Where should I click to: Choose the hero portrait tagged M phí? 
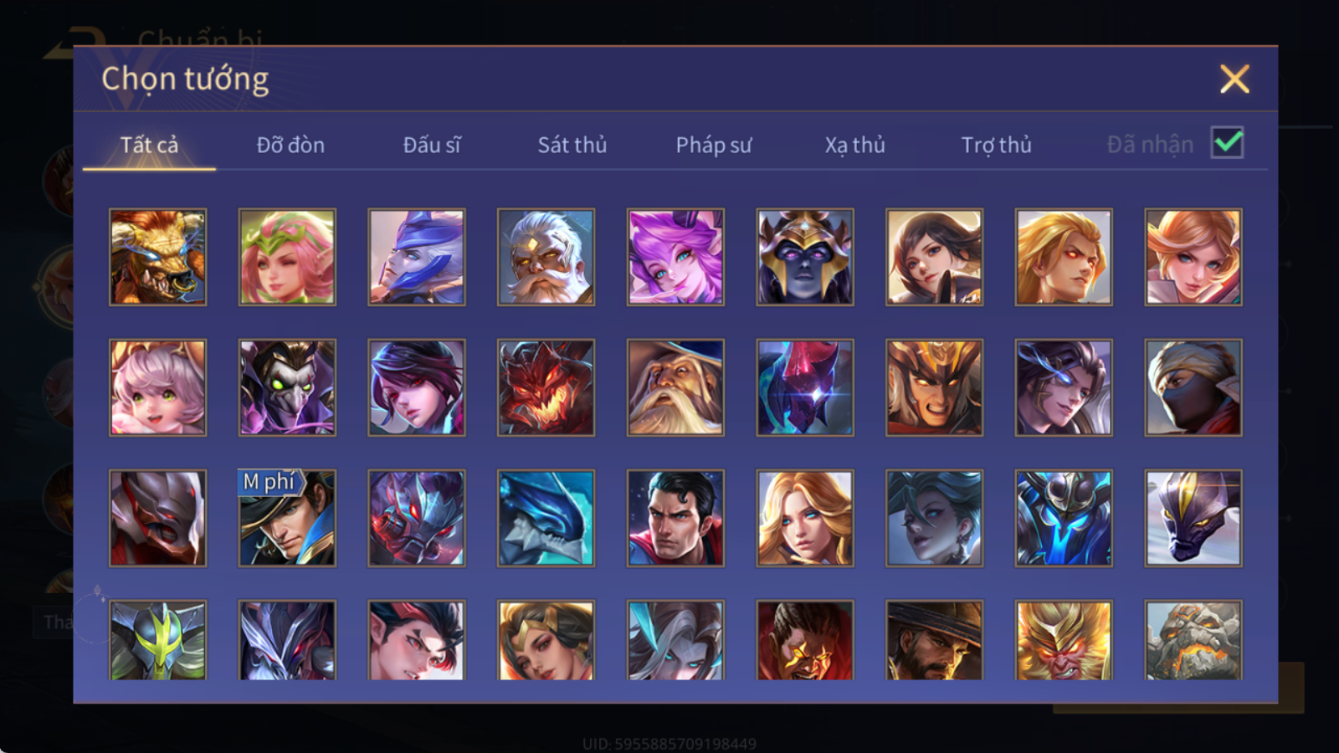[x=287, y=518]
